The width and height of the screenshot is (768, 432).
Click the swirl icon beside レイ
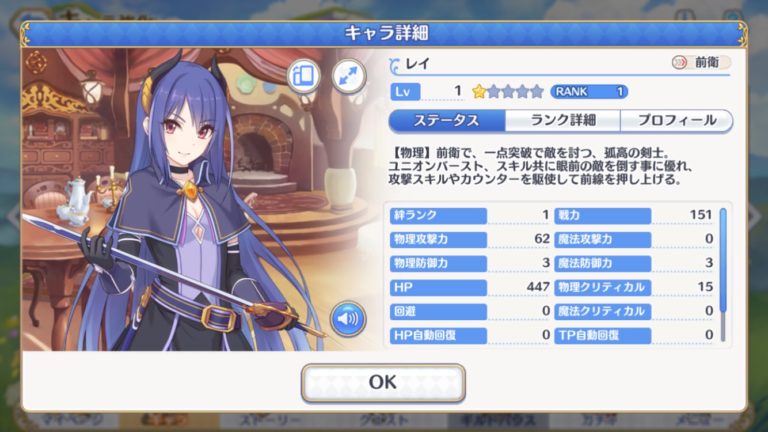[x=394, y=66]
